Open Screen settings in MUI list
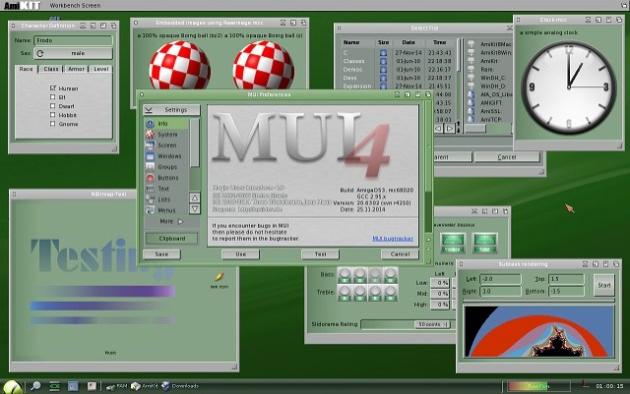The width and height of the screenshot is (630, 394). (166, 145)
